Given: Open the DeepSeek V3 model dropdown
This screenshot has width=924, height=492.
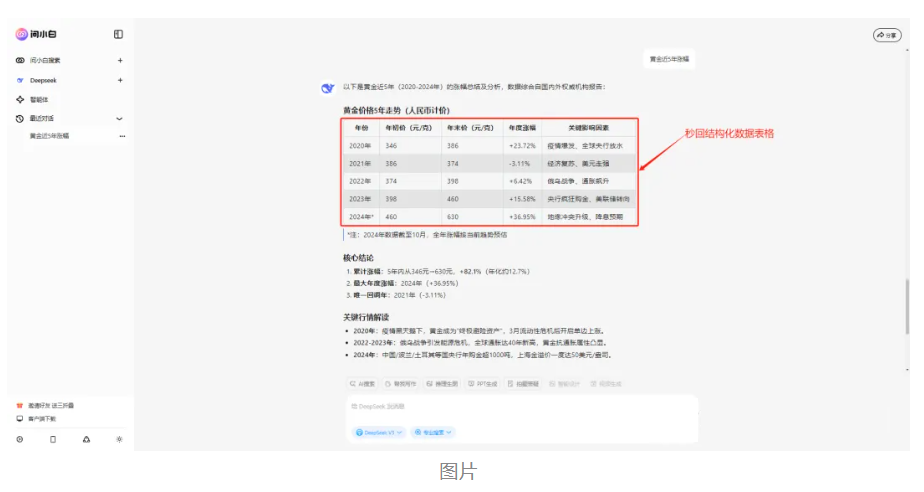Looking at the screenshot, I should click(x=379, y=432).
